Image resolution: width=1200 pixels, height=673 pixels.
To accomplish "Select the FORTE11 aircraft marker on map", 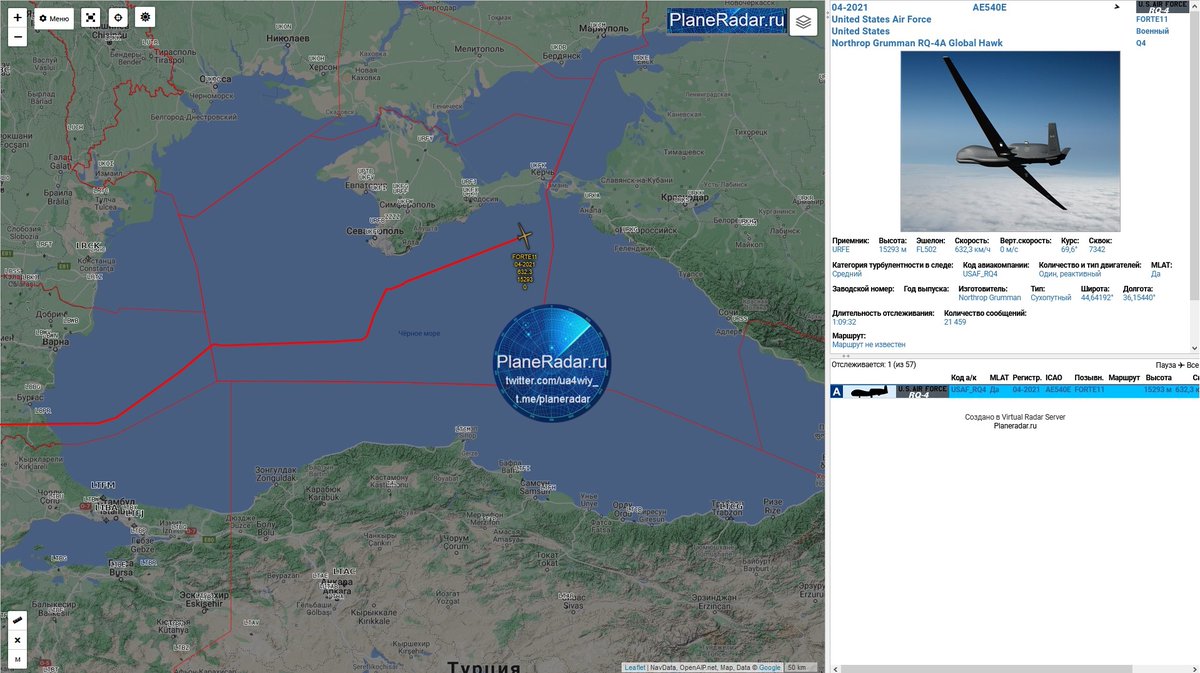I will [x=524, y=236].
